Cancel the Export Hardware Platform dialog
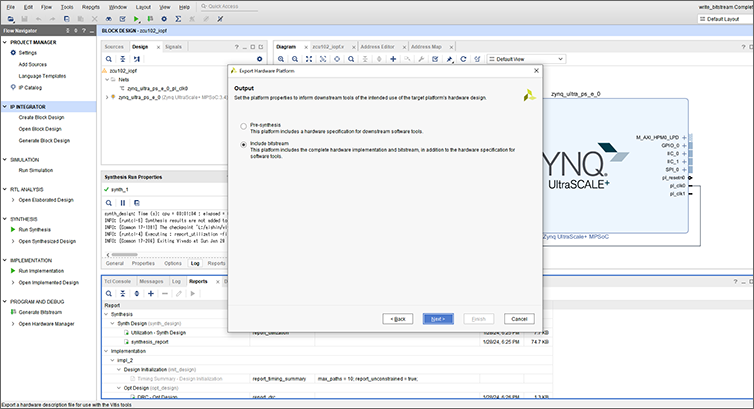Screen dimensions: 754x409 519,319
